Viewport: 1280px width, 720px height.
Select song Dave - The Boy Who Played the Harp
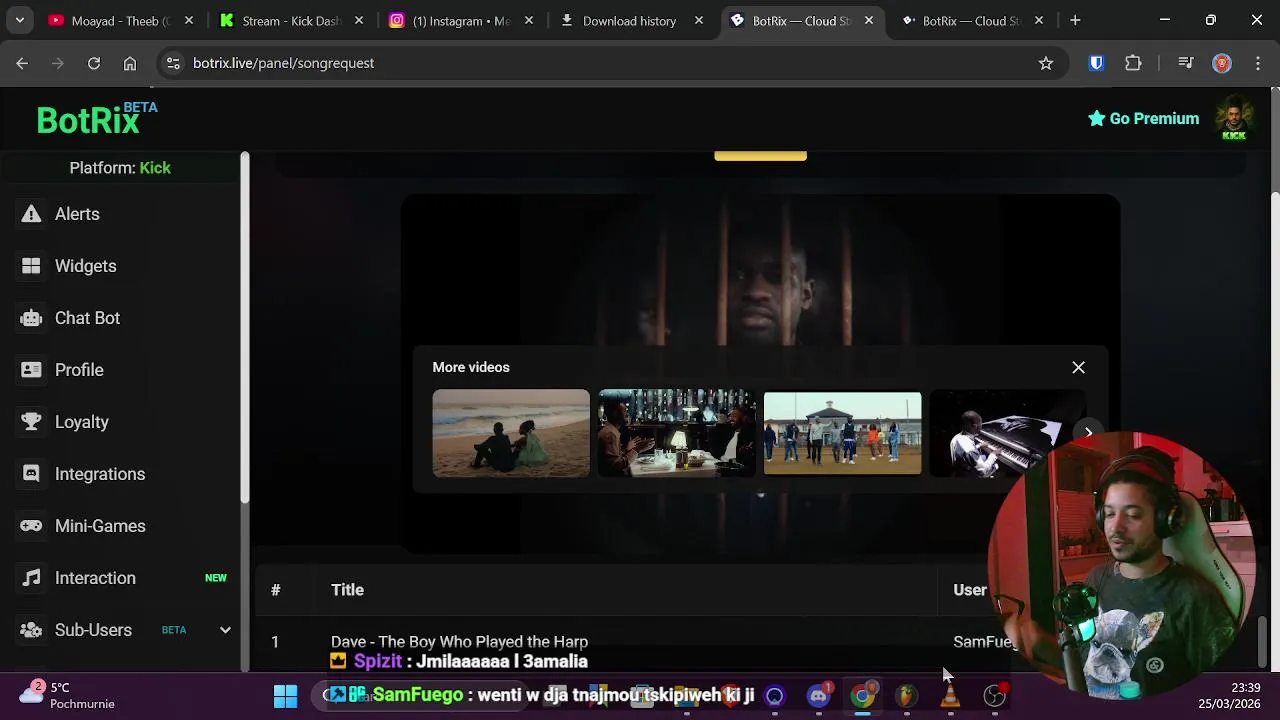(459, 642)
